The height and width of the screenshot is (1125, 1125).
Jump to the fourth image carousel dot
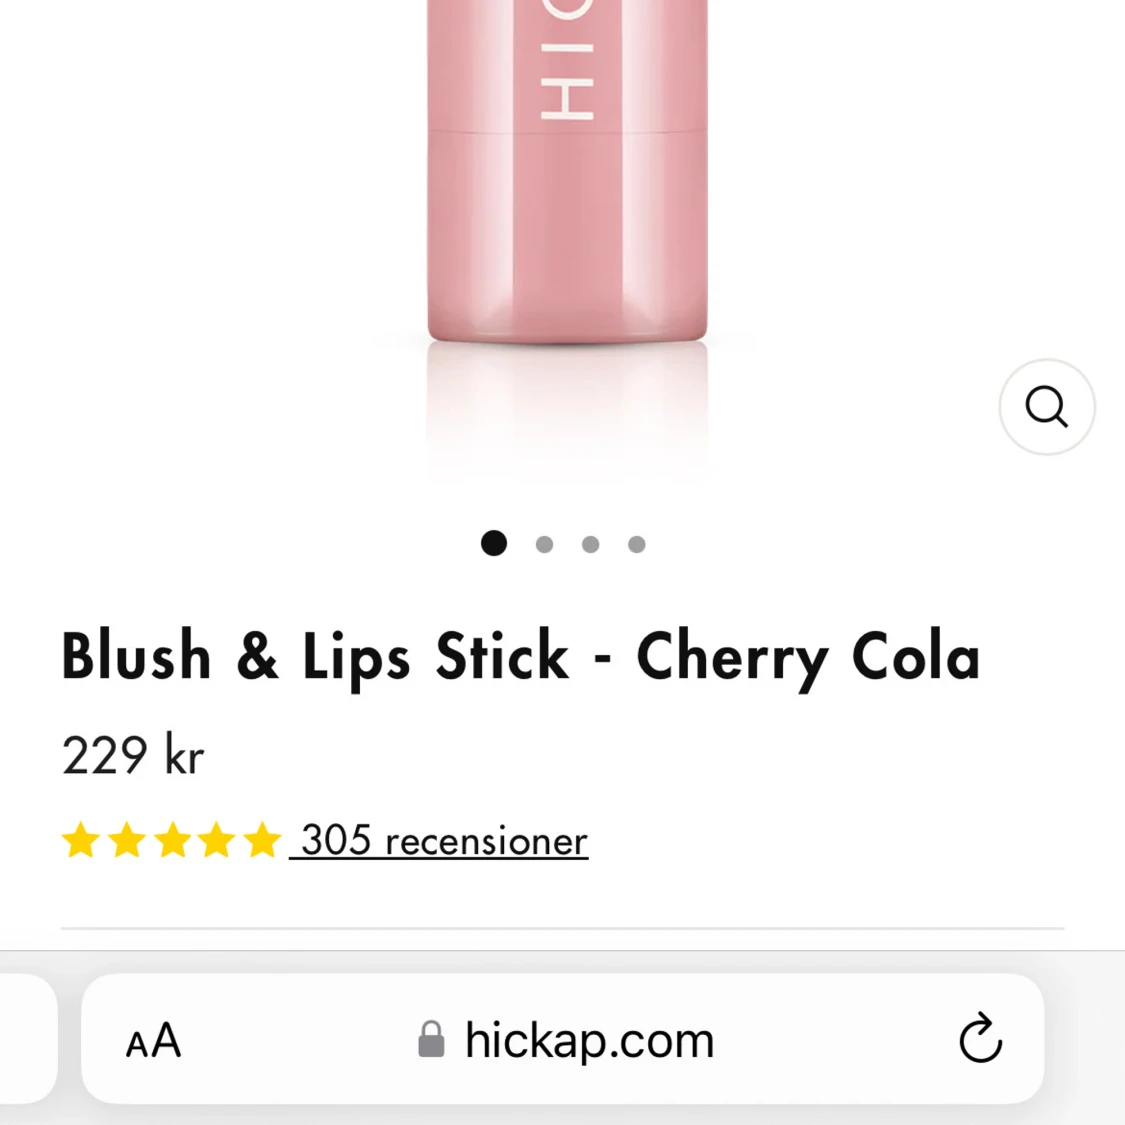[x=636, y=545]
